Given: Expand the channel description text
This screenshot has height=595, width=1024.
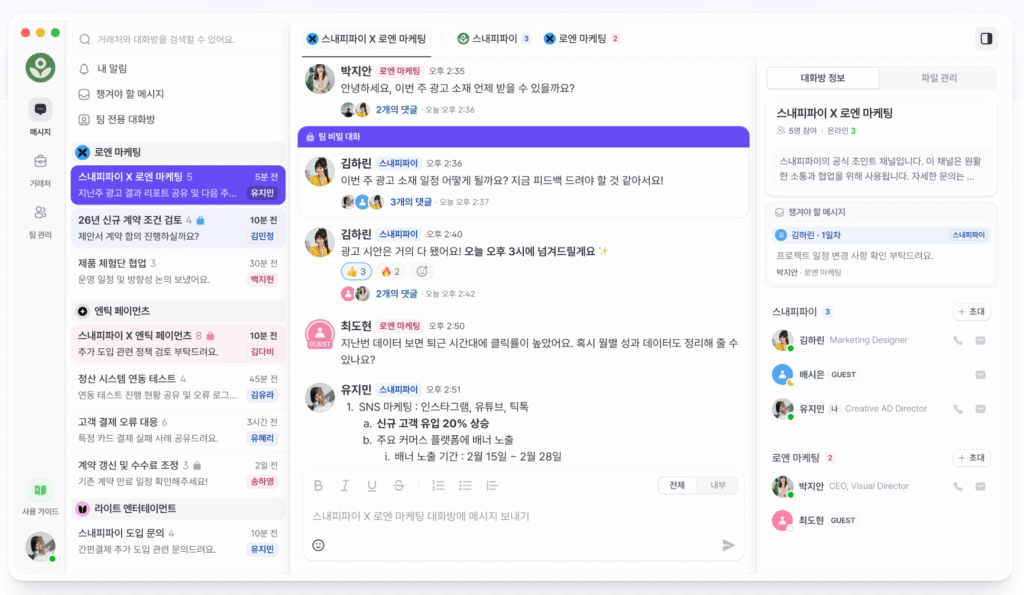Looking at the screenshot, I should pos(880,169).
